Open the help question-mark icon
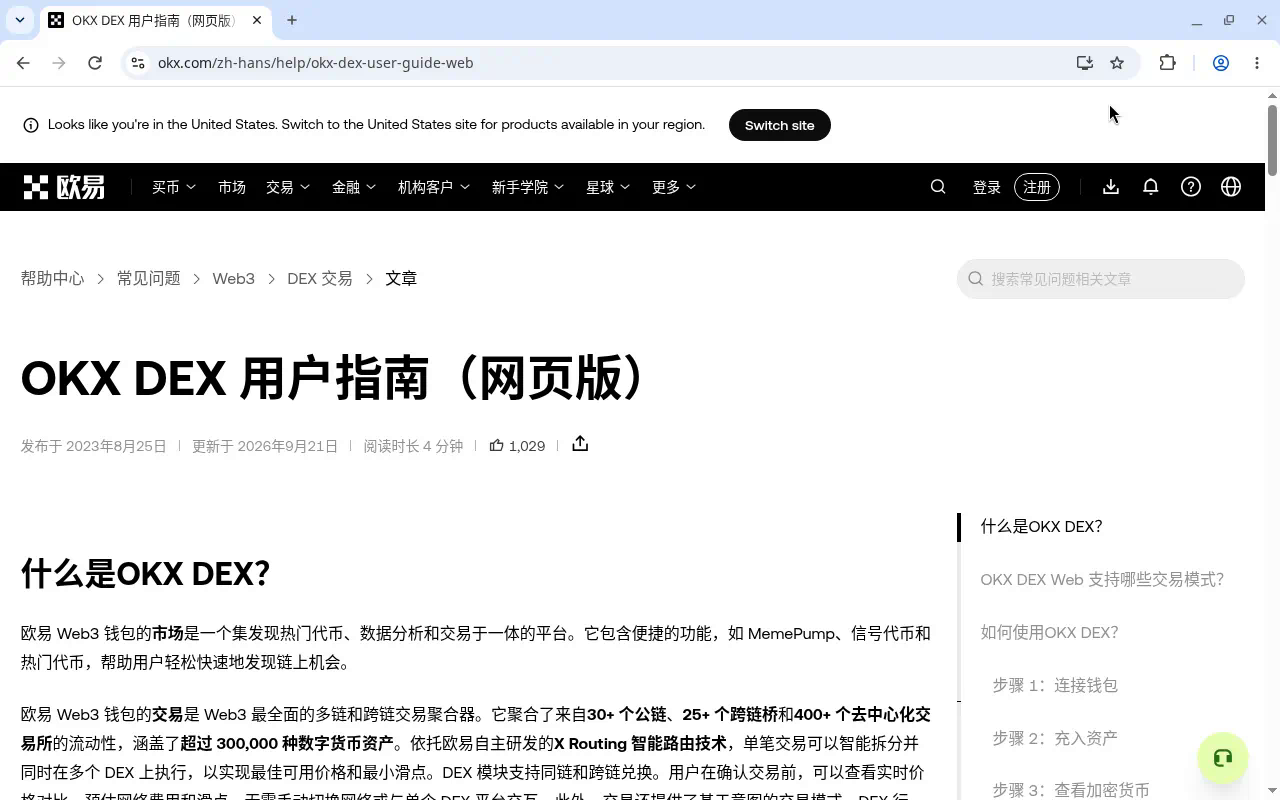 point(1191,187)
